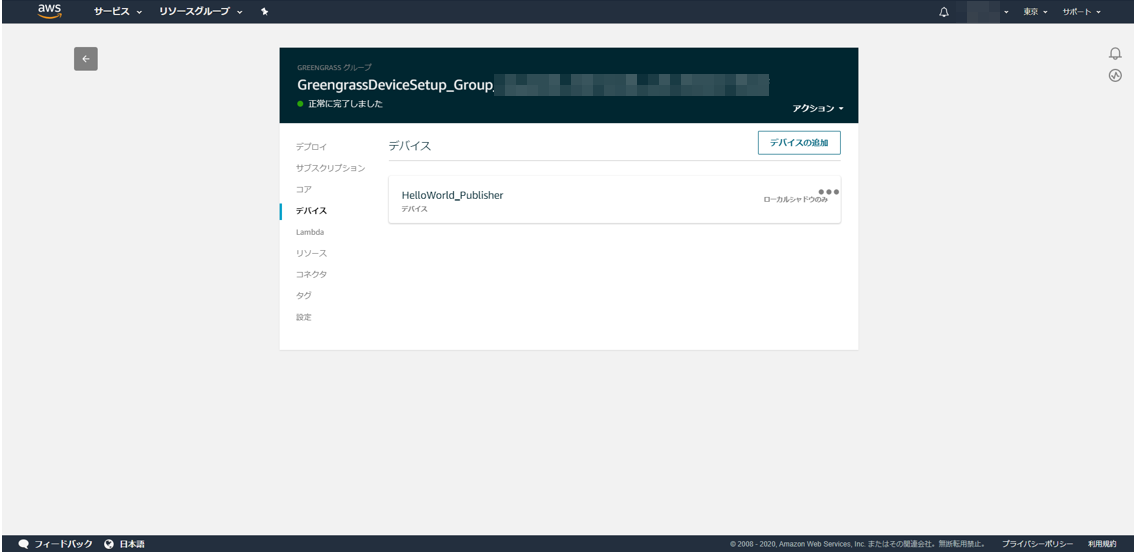
Task: Select the 設定 tab
Action: 304,317
